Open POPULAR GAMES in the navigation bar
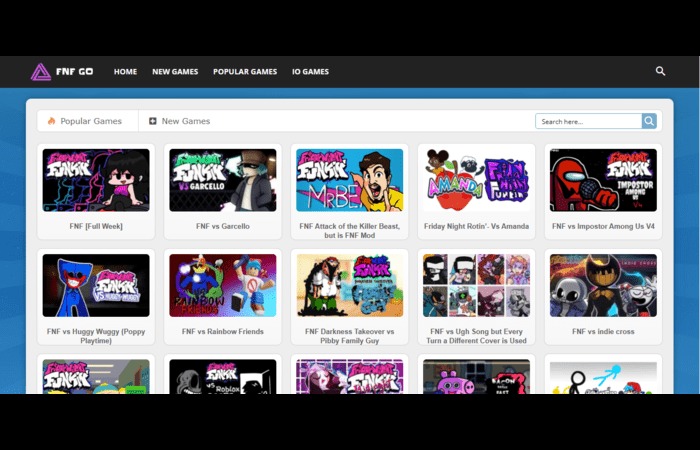 tap(245, 71)
